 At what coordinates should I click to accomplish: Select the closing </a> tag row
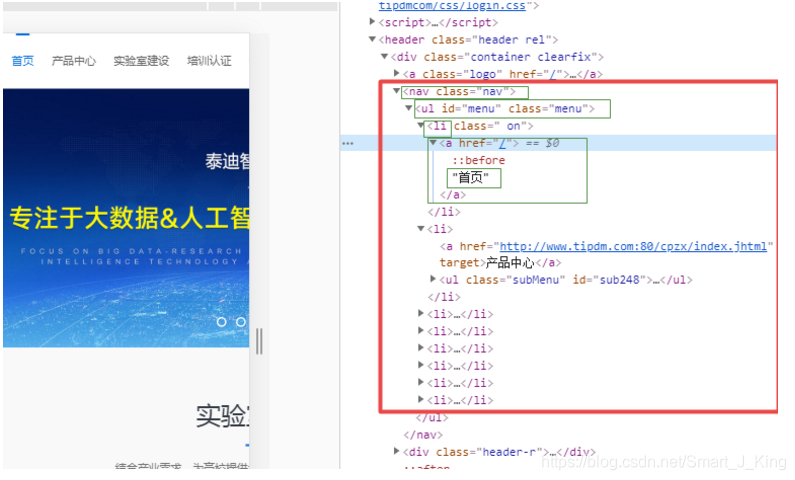[x=453, y=195]
